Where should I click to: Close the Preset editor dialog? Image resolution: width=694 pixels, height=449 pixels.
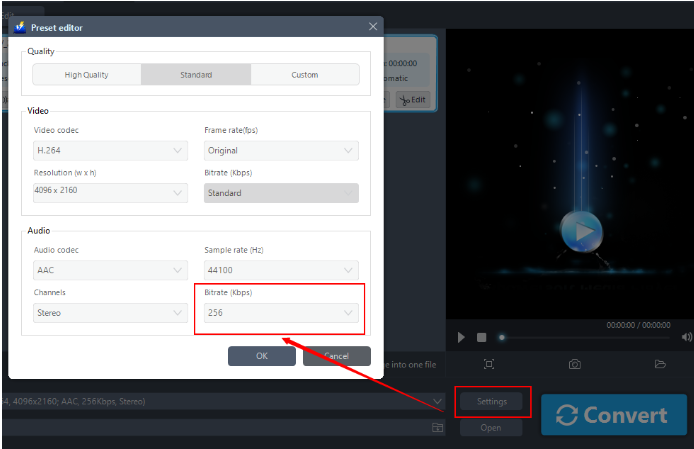tap(373, 27)
